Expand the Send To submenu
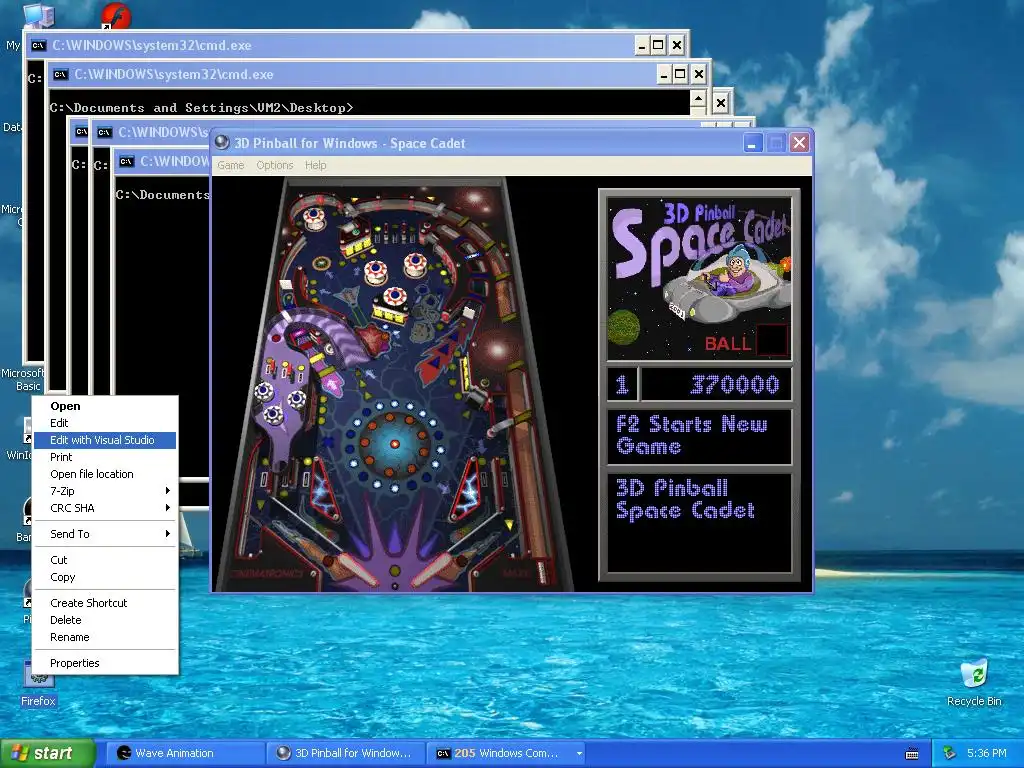Image resolution: width=1024 pixels, height=768 pixels. (x=104, y=534)
